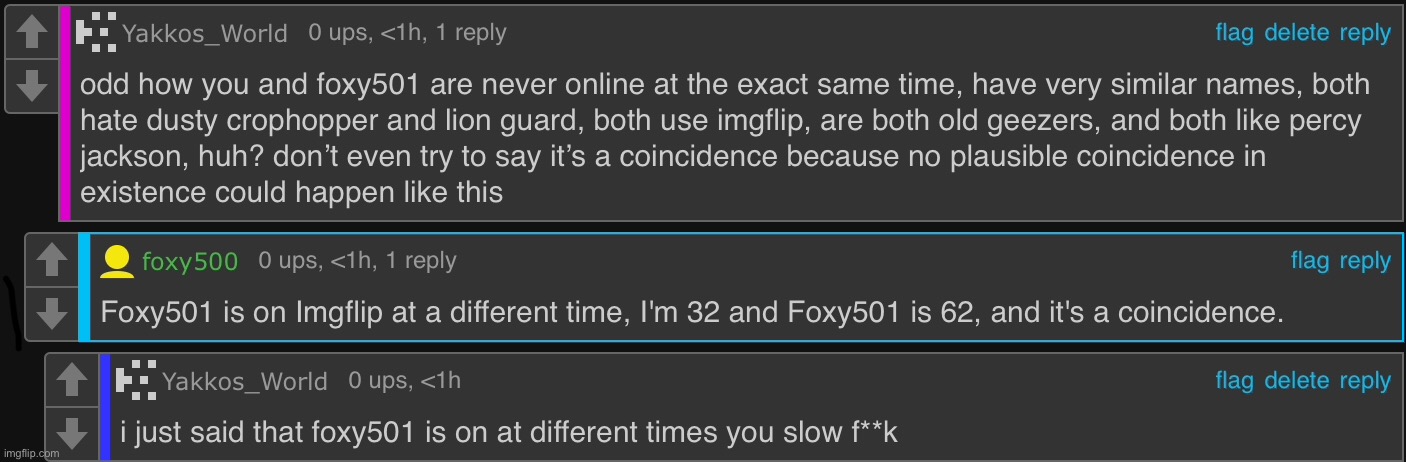Downvote the last Yakkos_World comment
The height and width of the screenshot is (462, 1406).
point(71,433)
